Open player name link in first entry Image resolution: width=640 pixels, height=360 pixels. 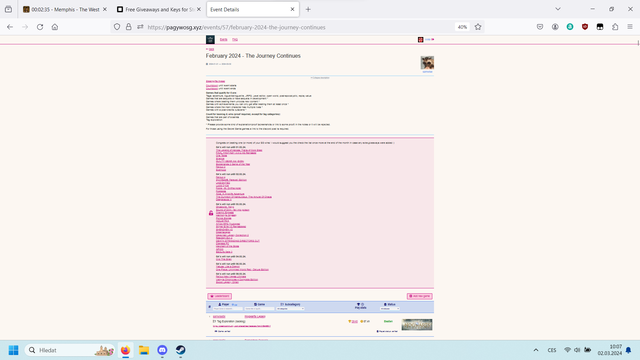point(219,316)
